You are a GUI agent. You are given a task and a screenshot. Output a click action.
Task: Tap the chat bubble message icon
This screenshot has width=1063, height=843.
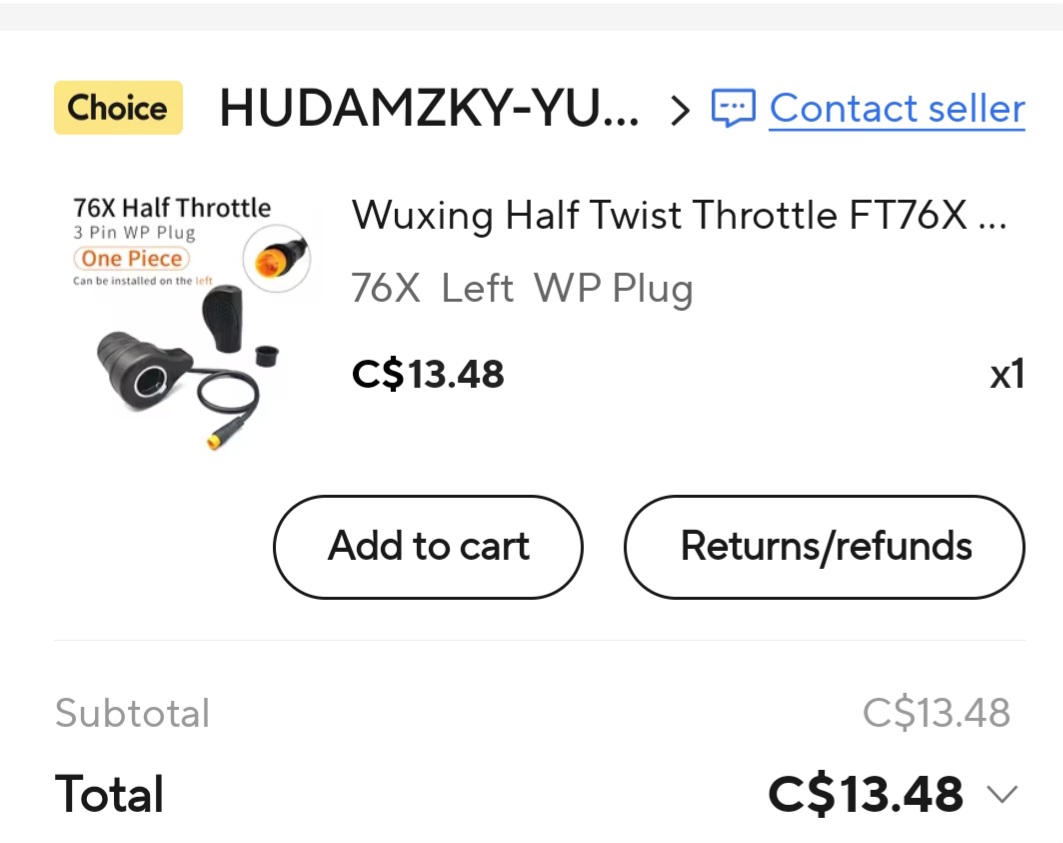(x=733, y=108)
